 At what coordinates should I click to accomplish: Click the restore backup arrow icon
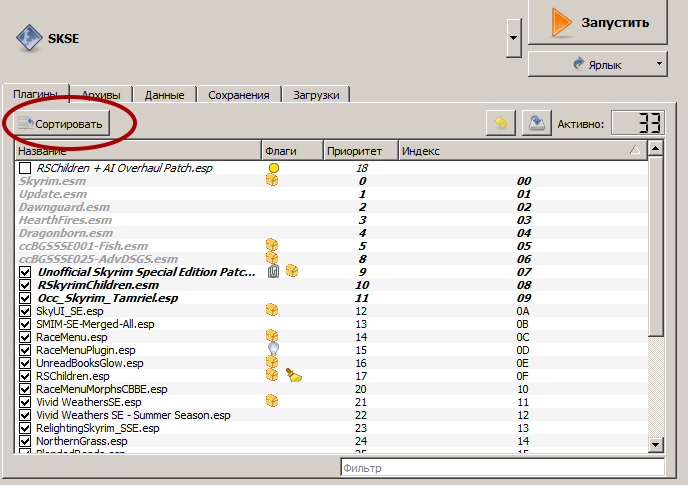[x=501, y=123]
